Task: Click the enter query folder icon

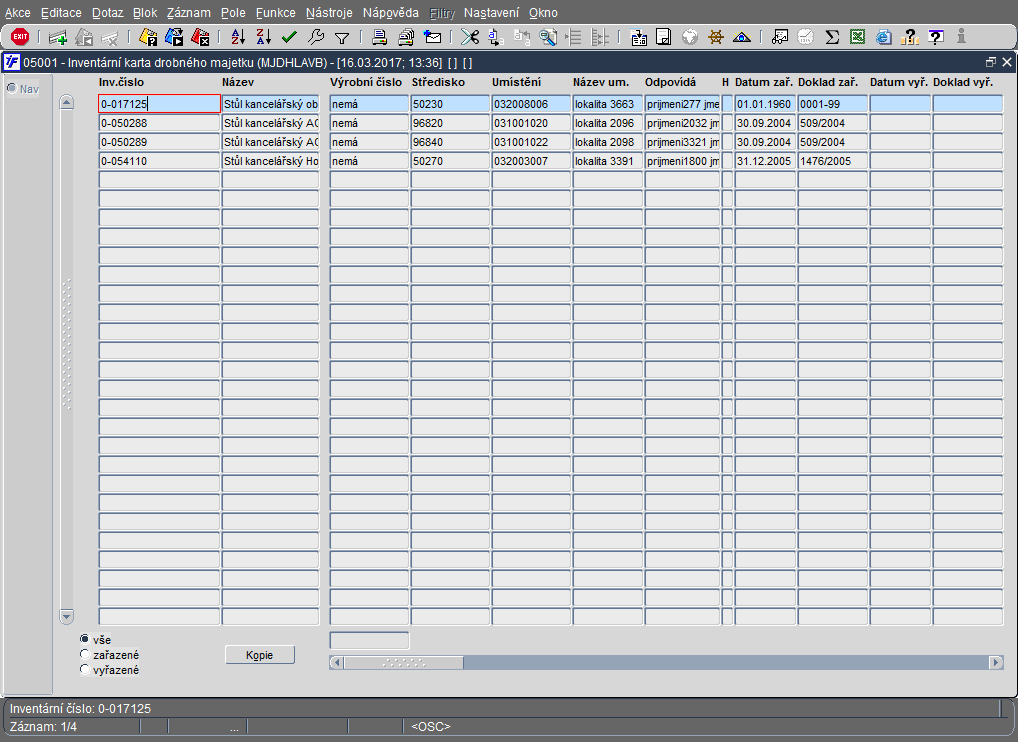Action: (149, 37)
